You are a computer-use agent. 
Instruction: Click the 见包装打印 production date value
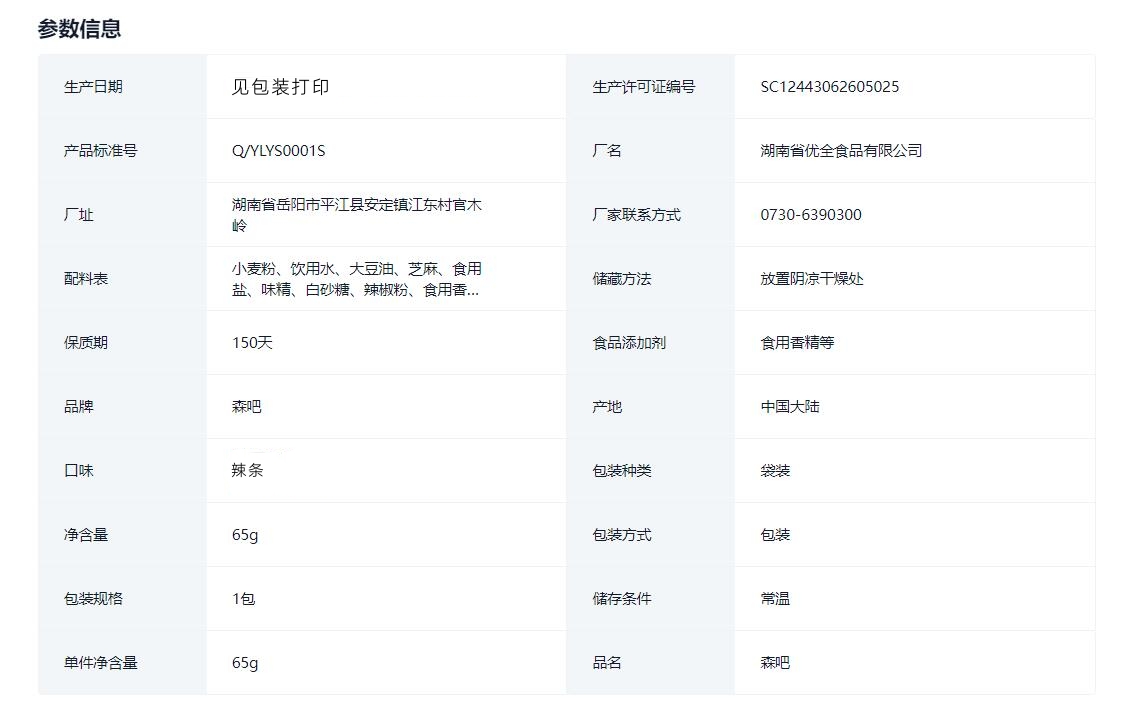click(280, 87)
